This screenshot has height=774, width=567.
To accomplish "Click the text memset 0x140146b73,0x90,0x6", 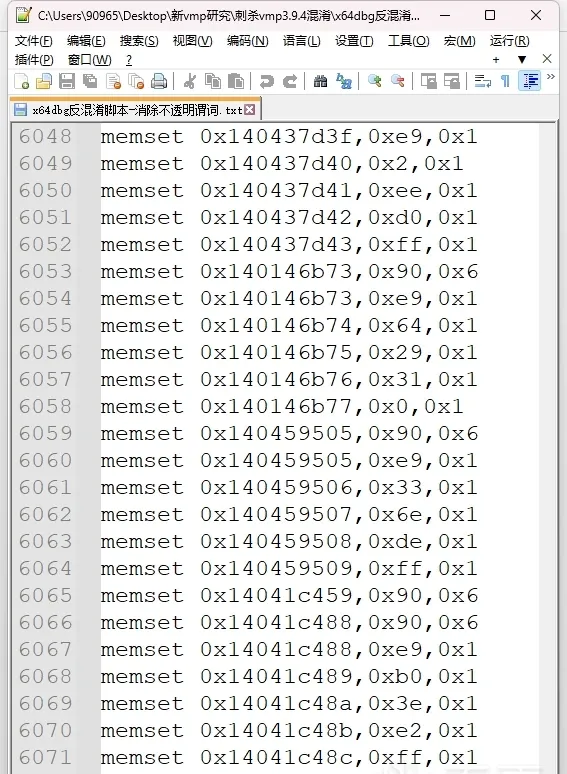I will 289,271.
